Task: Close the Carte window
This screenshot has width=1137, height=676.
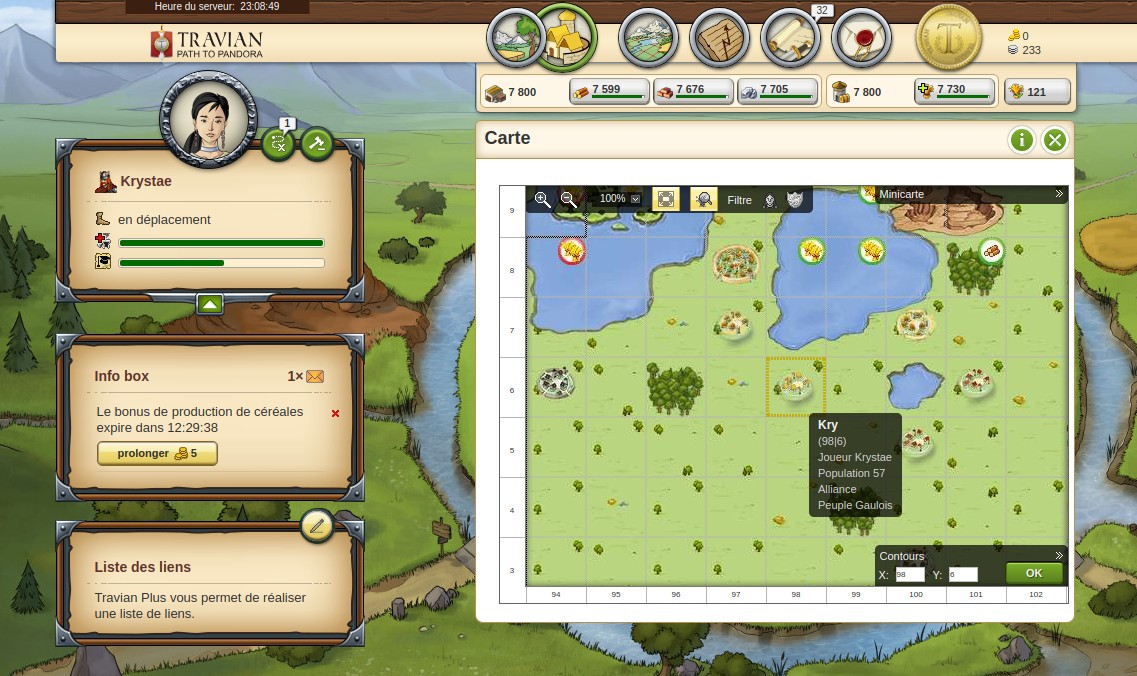Action: click(1055, 139)
